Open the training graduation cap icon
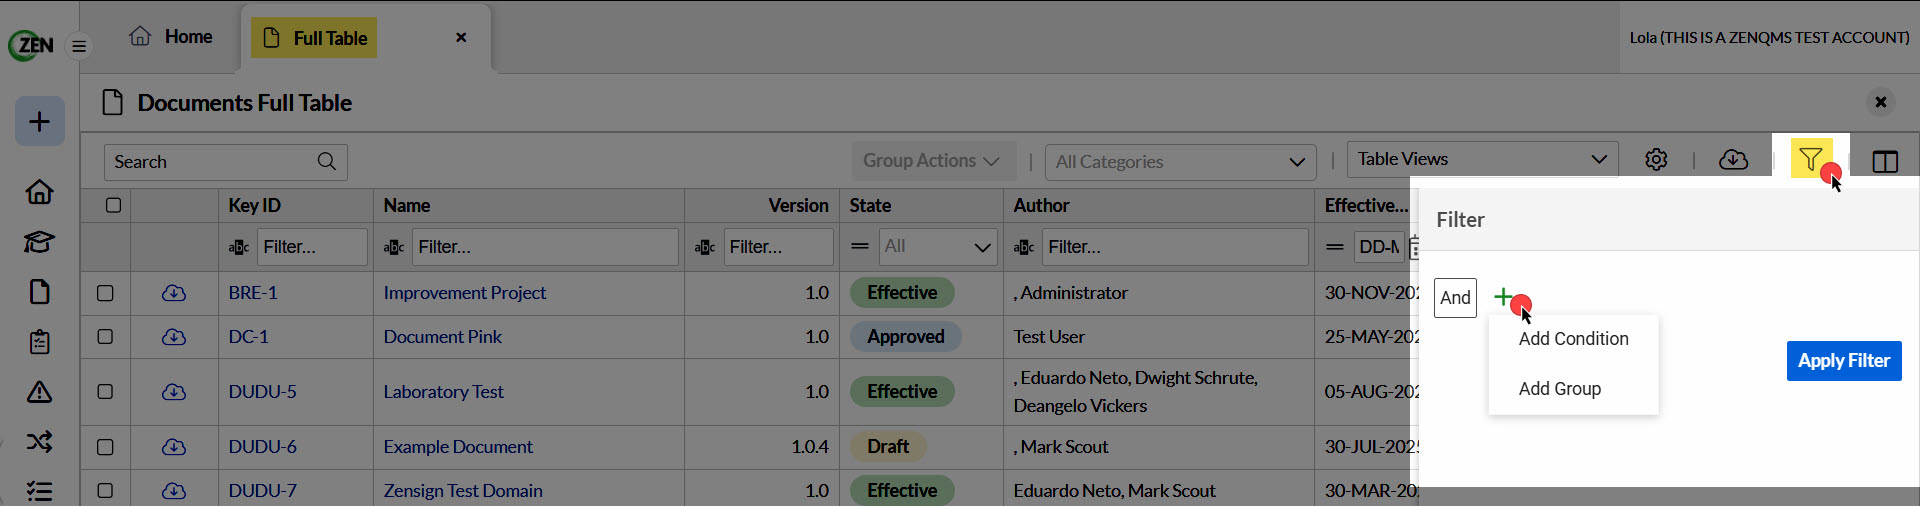 (x=40, y=241)
